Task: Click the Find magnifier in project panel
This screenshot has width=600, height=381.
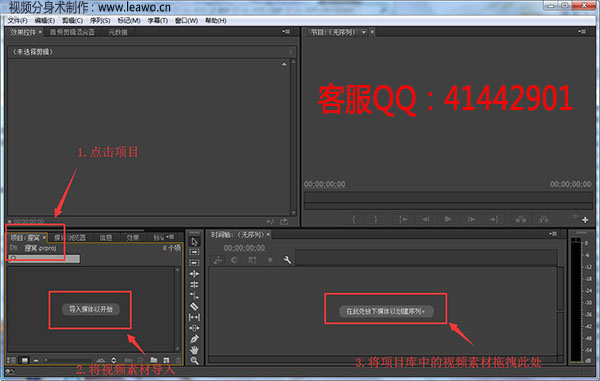Action: click(x=140, y=360)
